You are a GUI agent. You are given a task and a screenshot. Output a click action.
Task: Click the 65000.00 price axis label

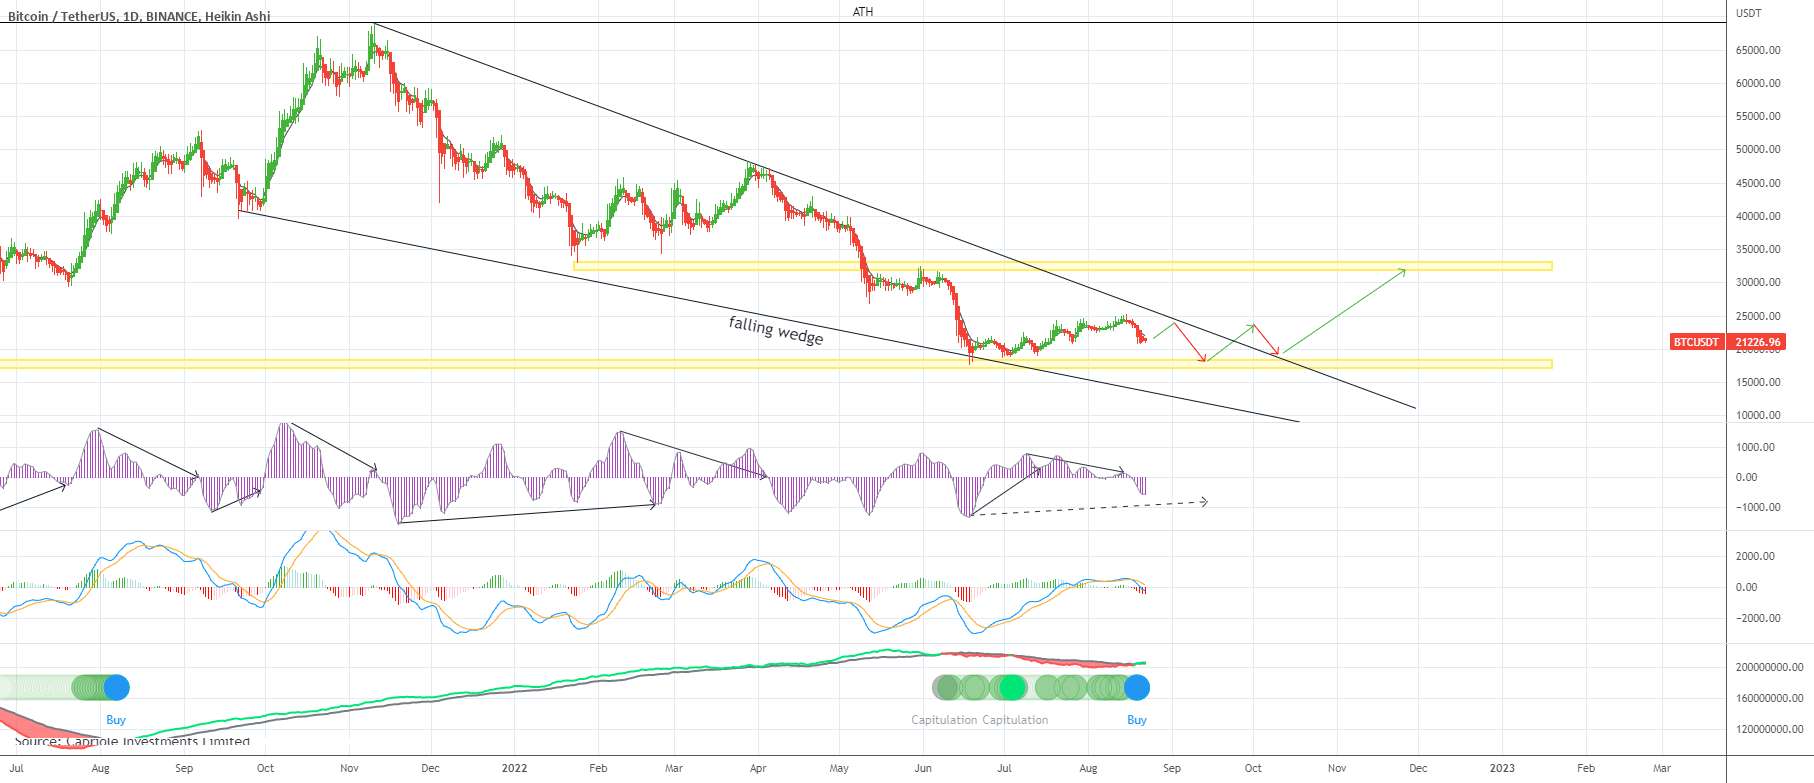[x=1758, y=50]
